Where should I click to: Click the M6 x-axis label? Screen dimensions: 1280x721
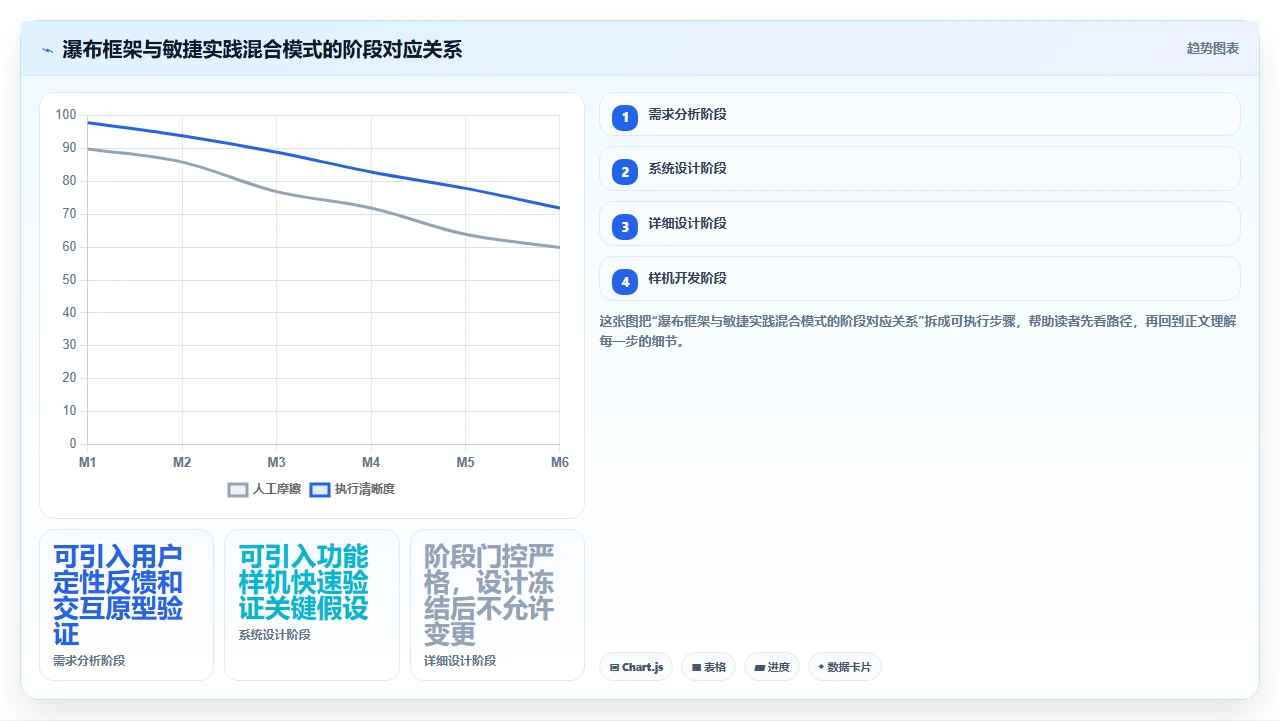coord(560,462)
